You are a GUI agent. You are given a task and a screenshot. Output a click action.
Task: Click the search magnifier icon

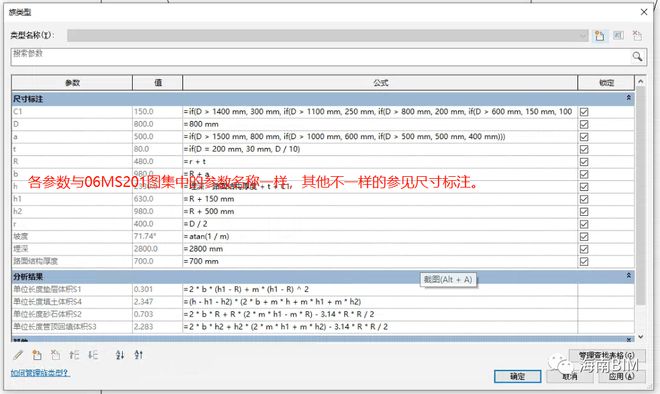pos(637,56)
